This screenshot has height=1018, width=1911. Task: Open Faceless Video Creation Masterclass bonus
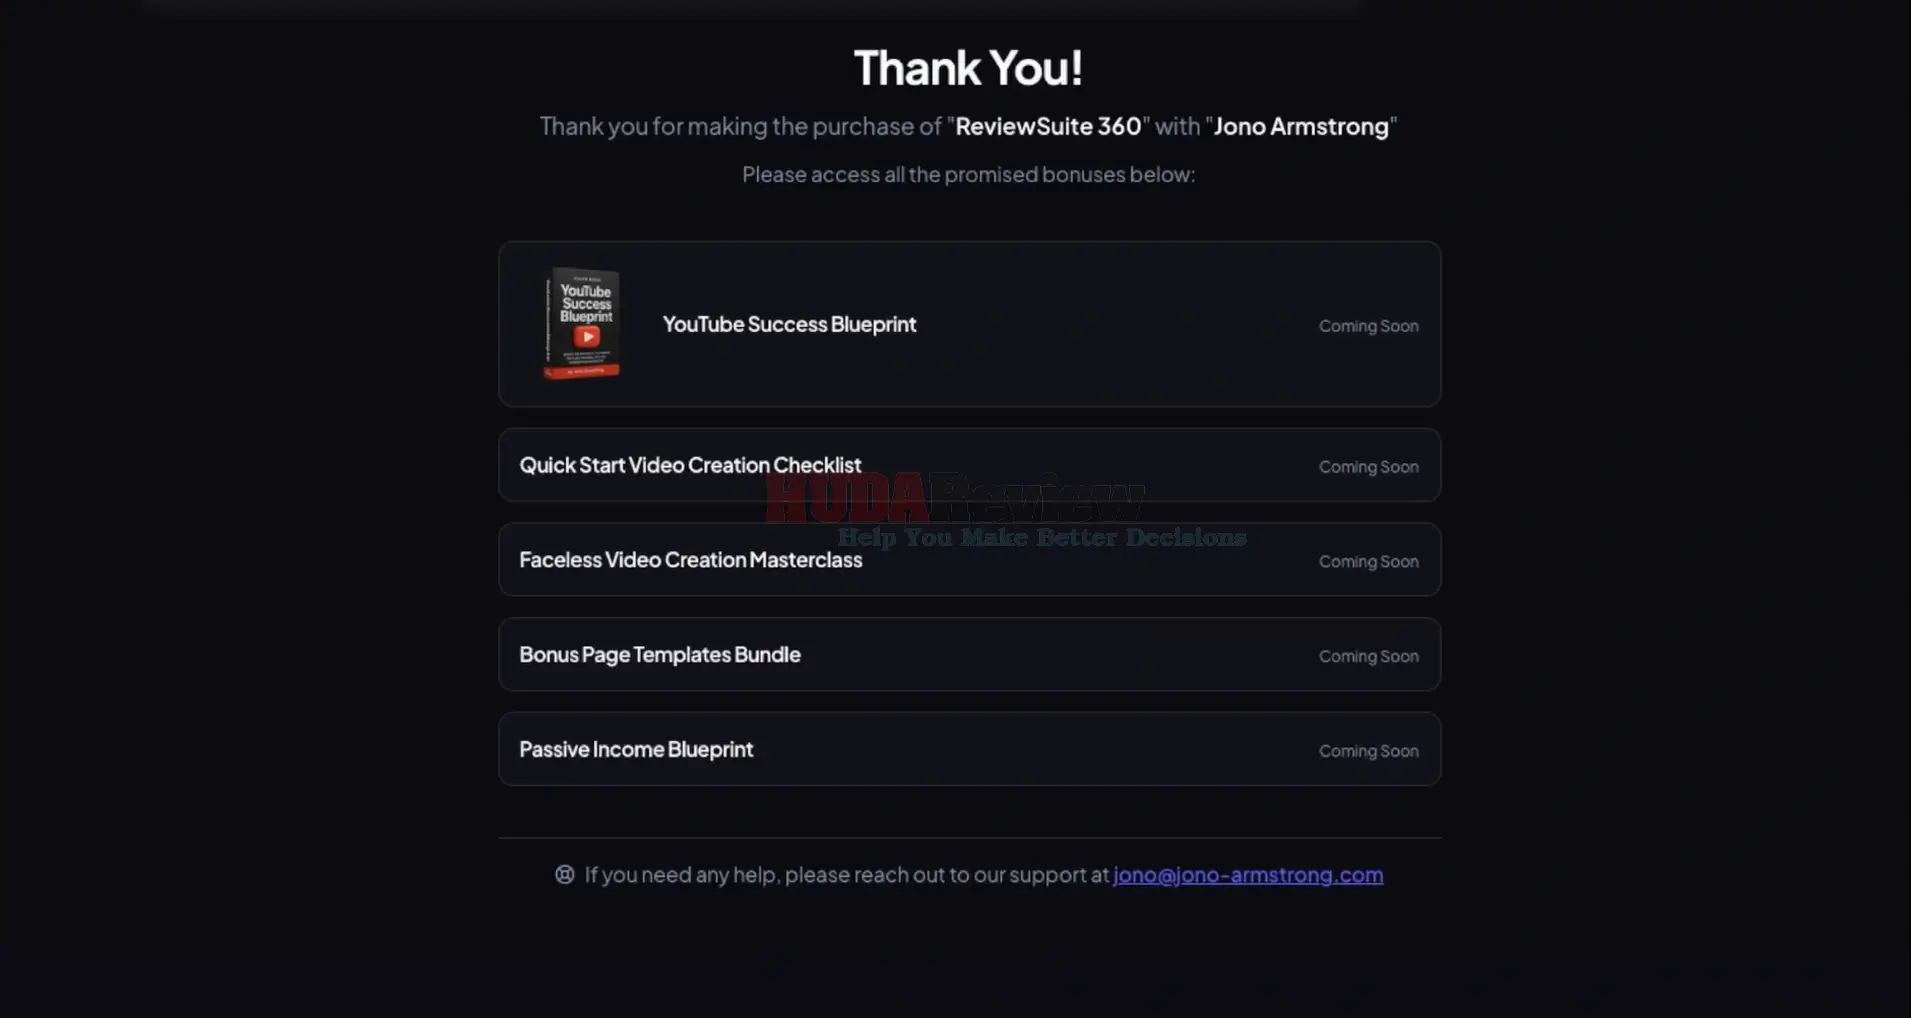(969, 560)
